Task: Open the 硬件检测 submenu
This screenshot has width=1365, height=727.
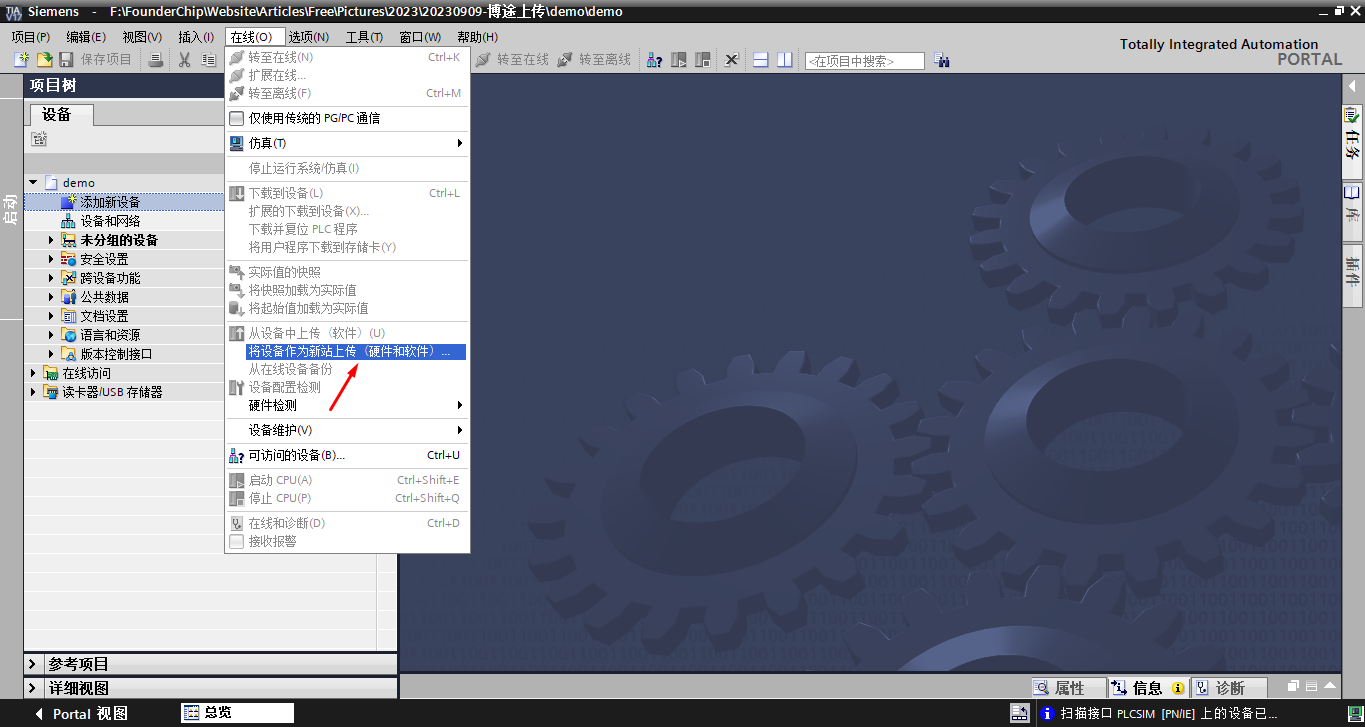Action: (x=347, y=405)
